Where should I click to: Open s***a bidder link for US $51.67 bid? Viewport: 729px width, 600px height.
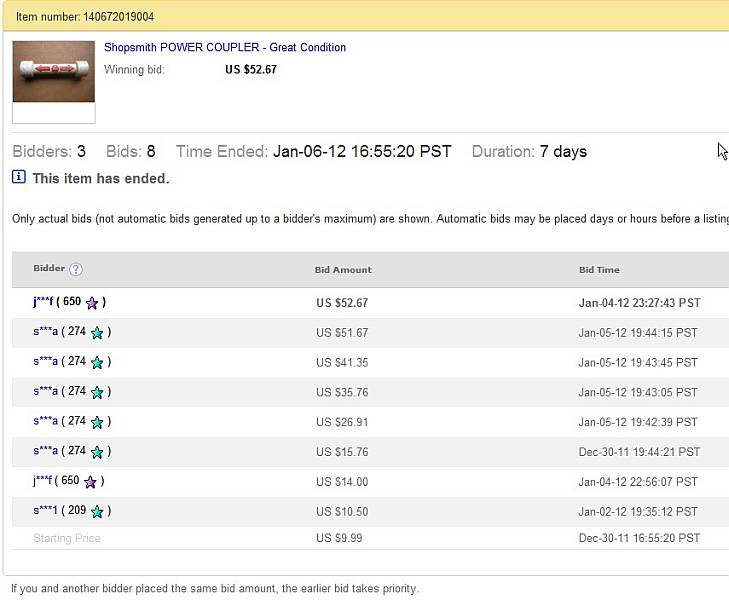point(46,331)
